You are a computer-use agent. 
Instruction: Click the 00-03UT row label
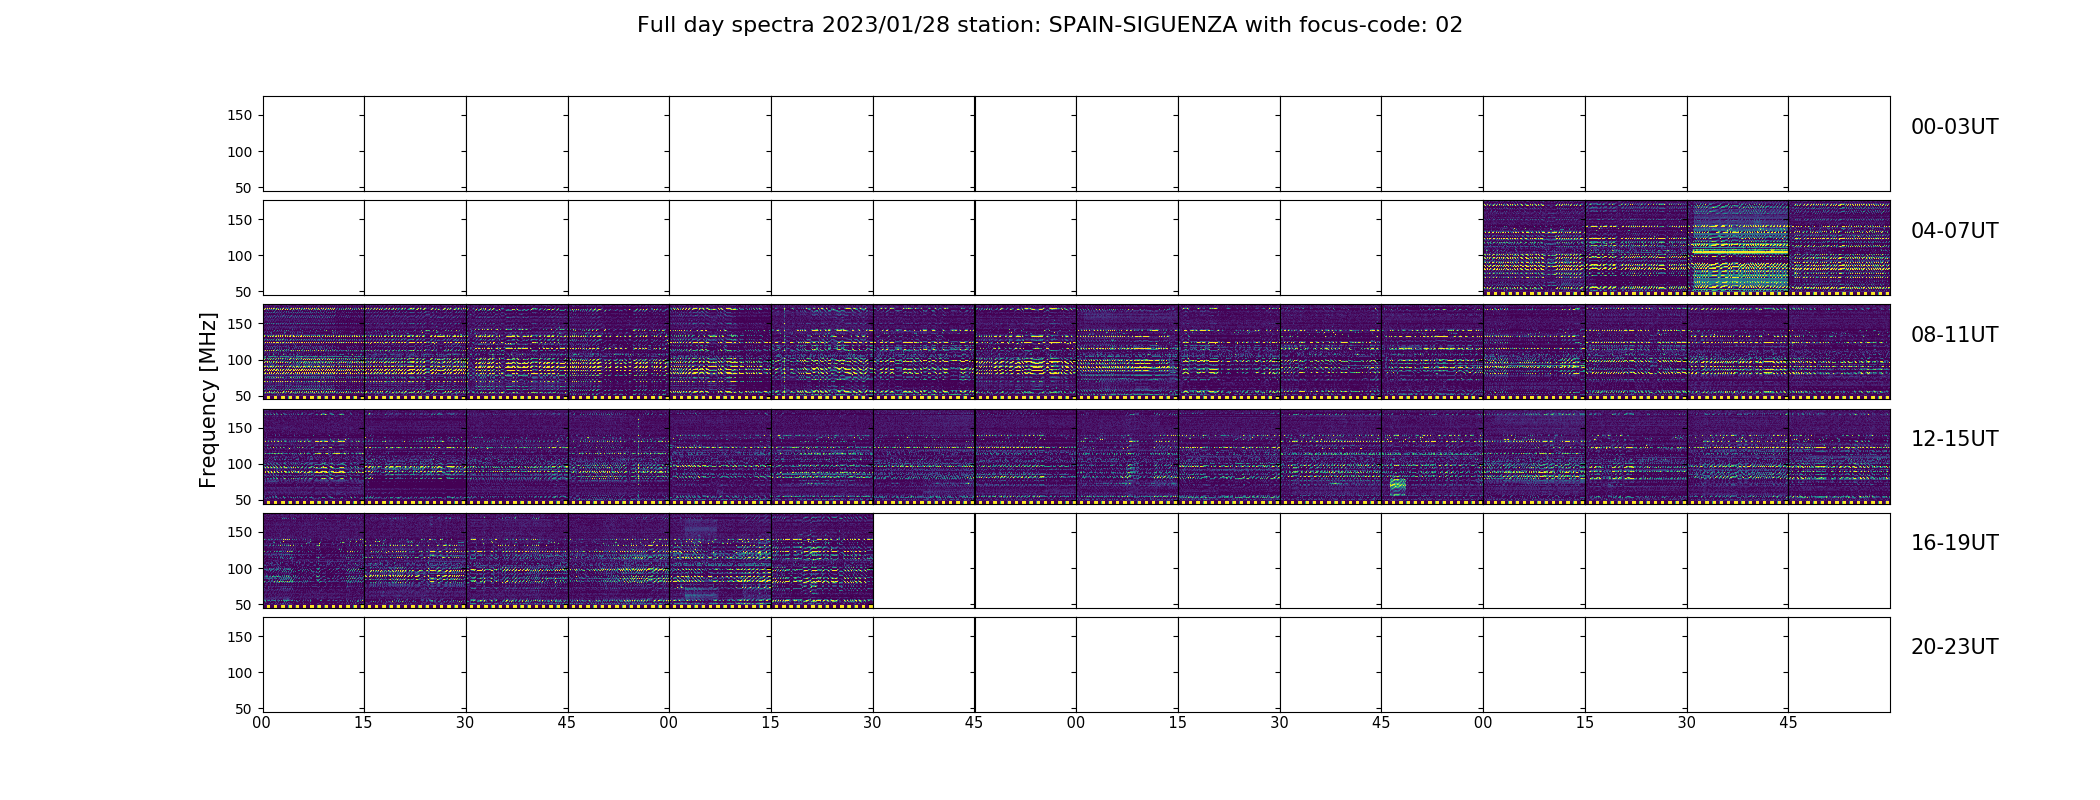coord(1954,127)
